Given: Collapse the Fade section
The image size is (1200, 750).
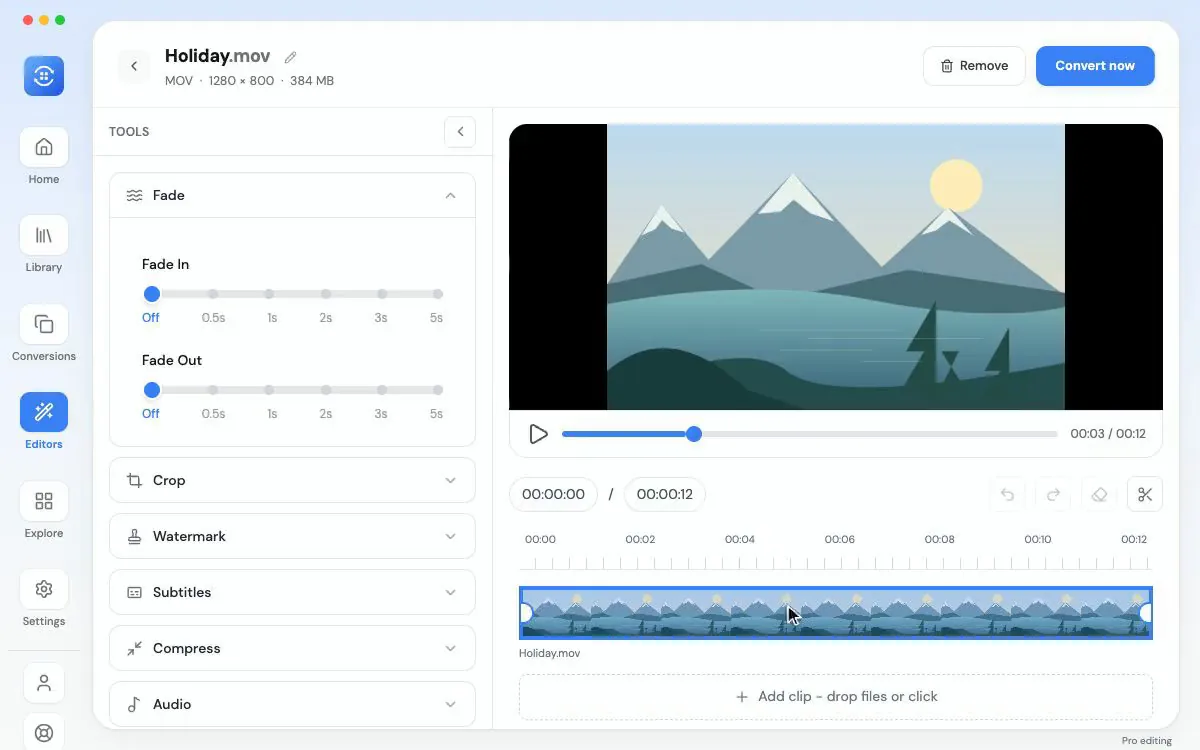Looking at the screenshot, I should click(450, 195).
